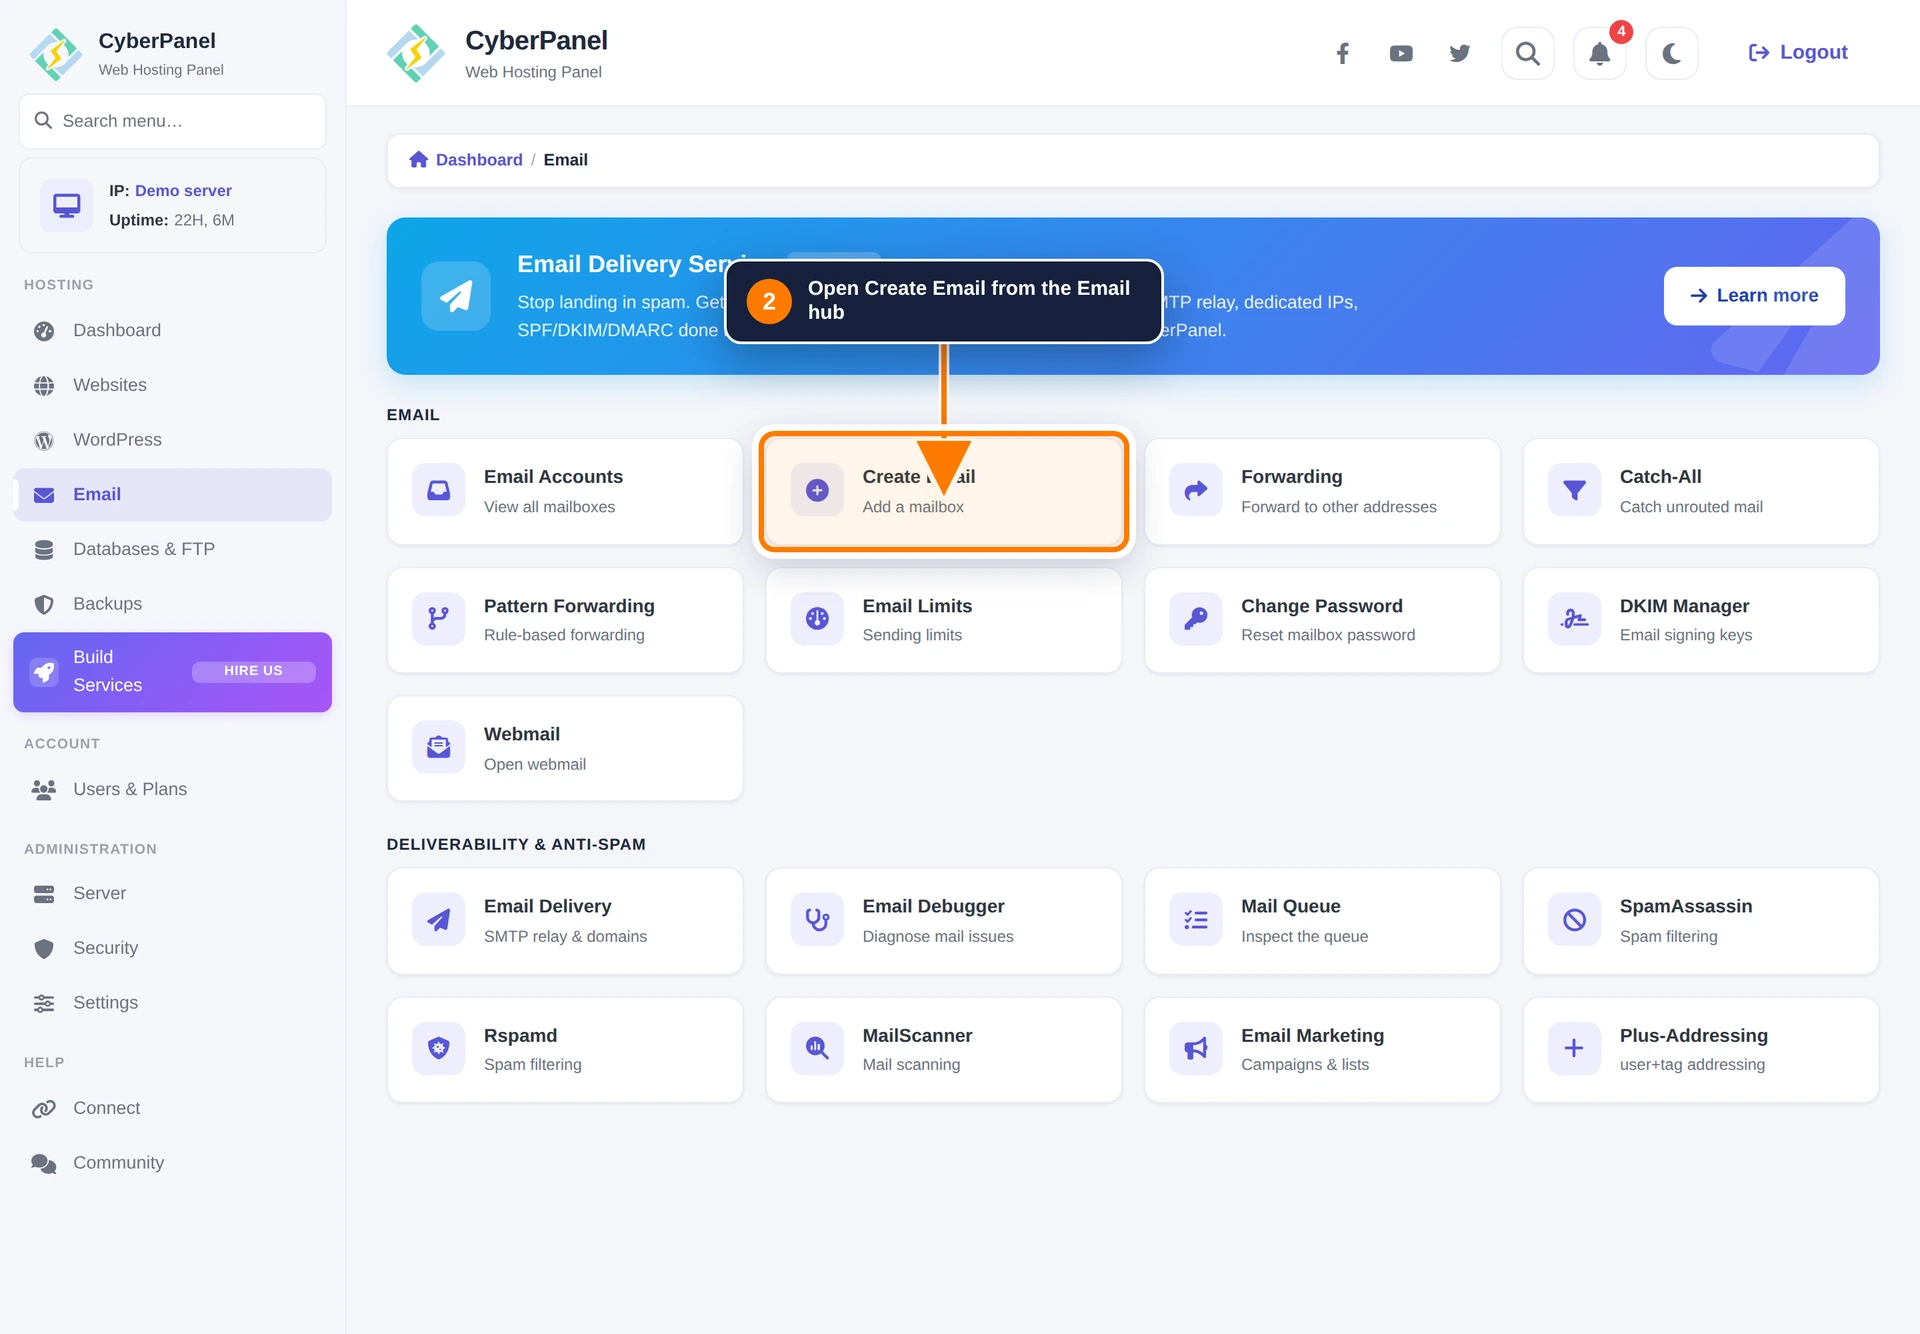The image size is (1920, 1334).
Task: Click the 'Diagnose mail issues' text
Action: 938,936
